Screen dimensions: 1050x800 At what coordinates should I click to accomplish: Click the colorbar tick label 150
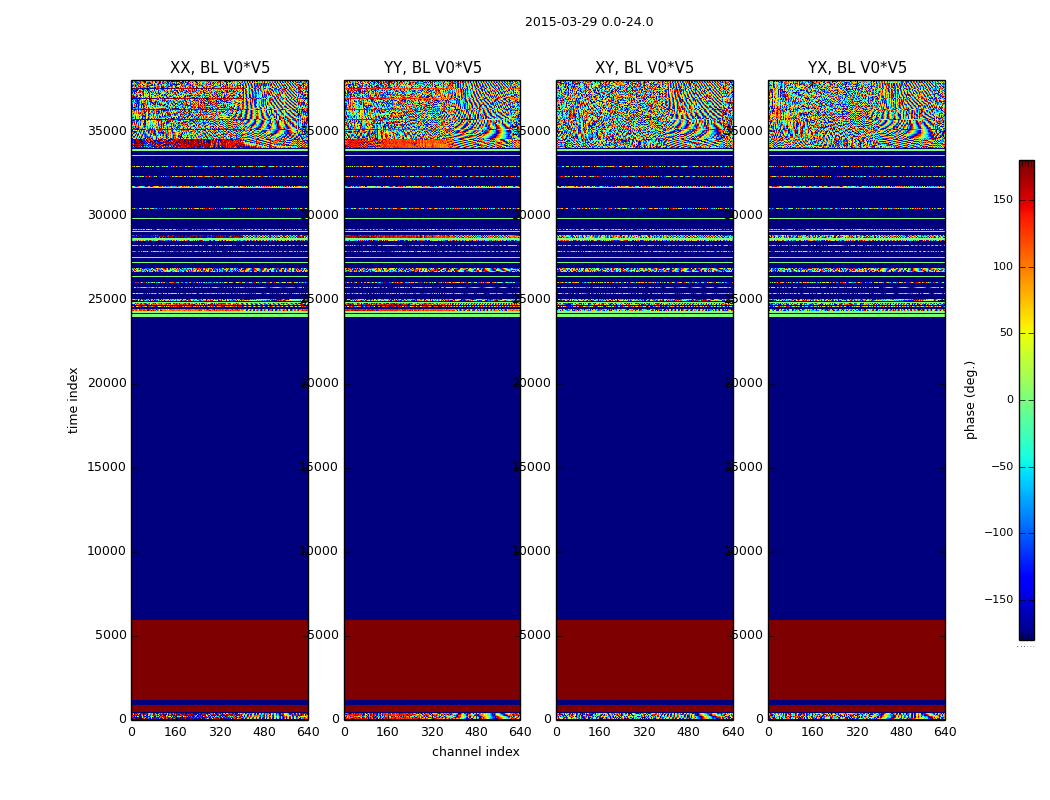1002,200
